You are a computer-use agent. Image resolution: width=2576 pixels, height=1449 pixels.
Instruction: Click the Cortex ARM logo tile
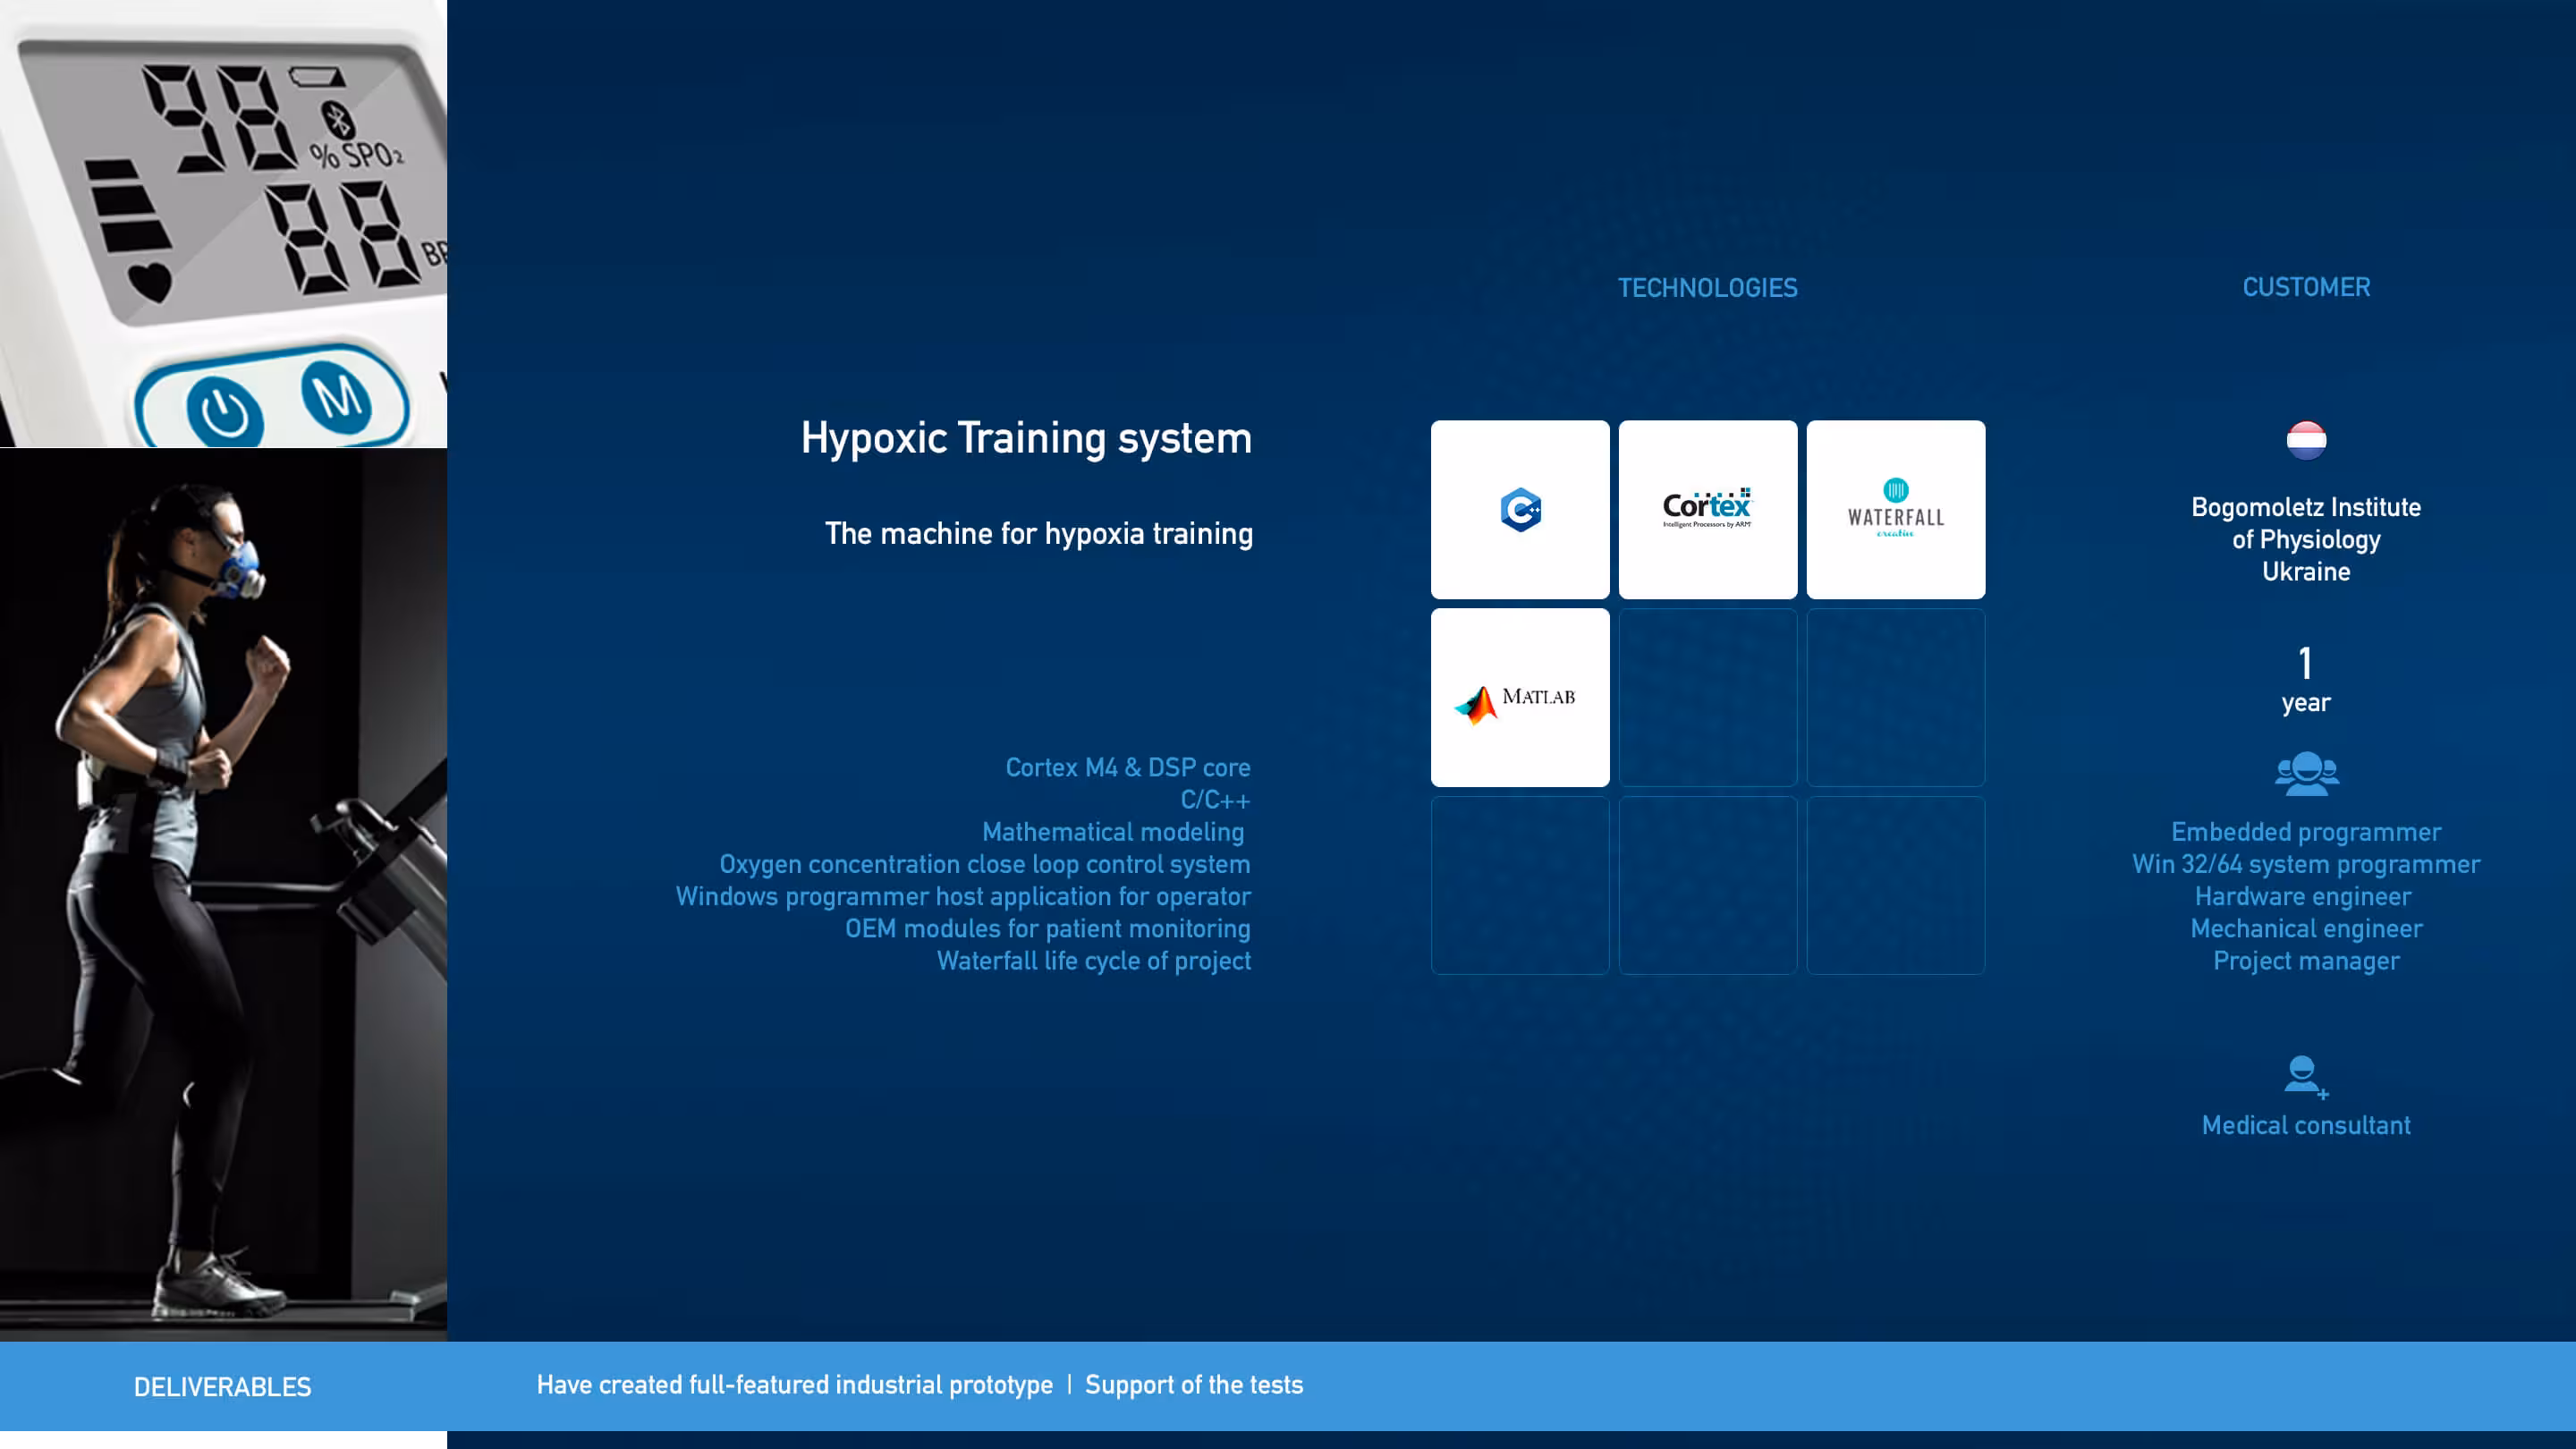point(1707,509)
